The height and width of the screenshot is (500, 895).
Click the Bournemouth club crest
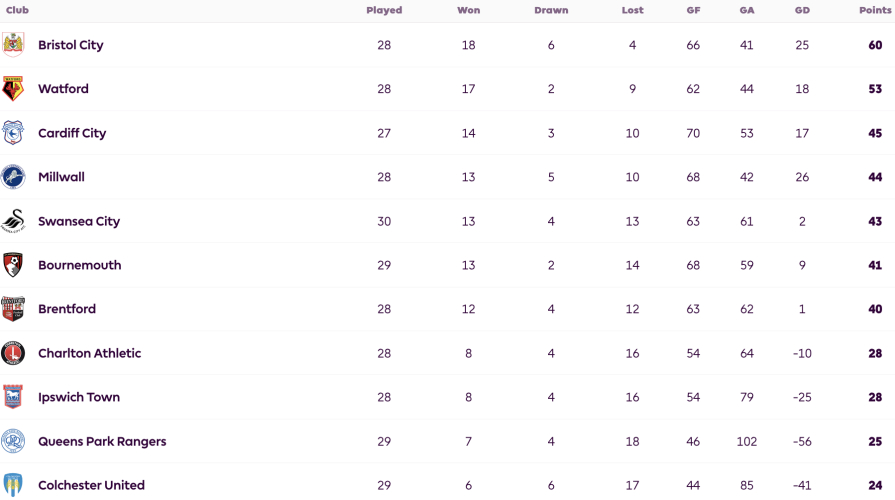(x=13, y=265)
